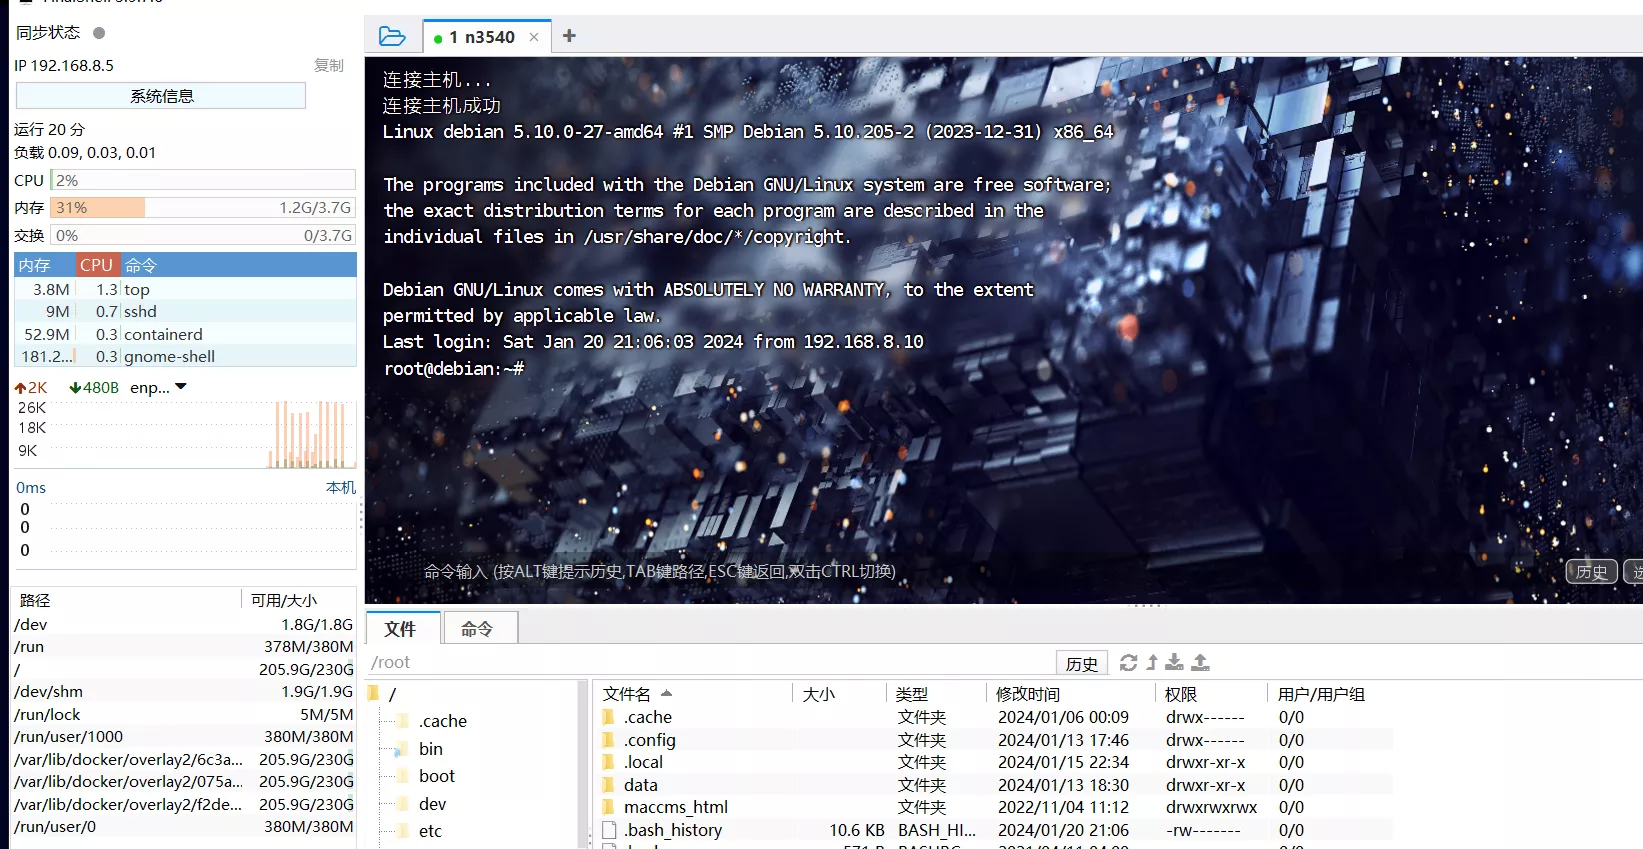Click the /root path input field
This screenshot has height=849, width=1643.
click(710, 662)
